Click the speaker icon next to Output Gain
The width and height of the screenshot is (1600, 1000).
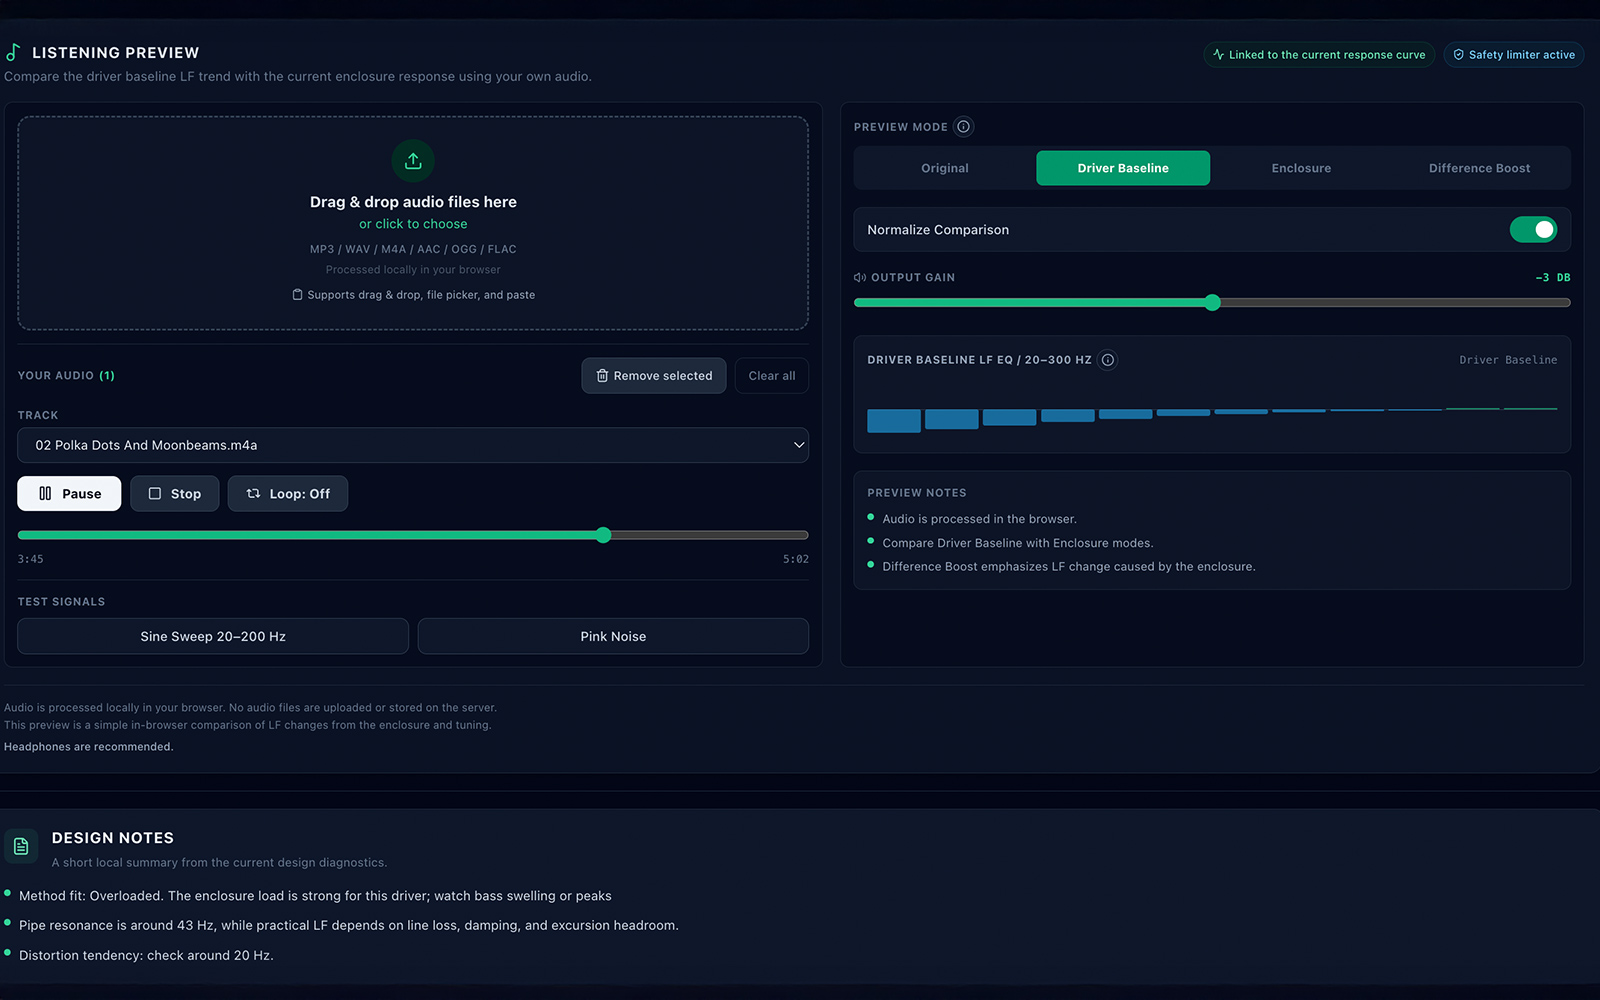[859, 278]
